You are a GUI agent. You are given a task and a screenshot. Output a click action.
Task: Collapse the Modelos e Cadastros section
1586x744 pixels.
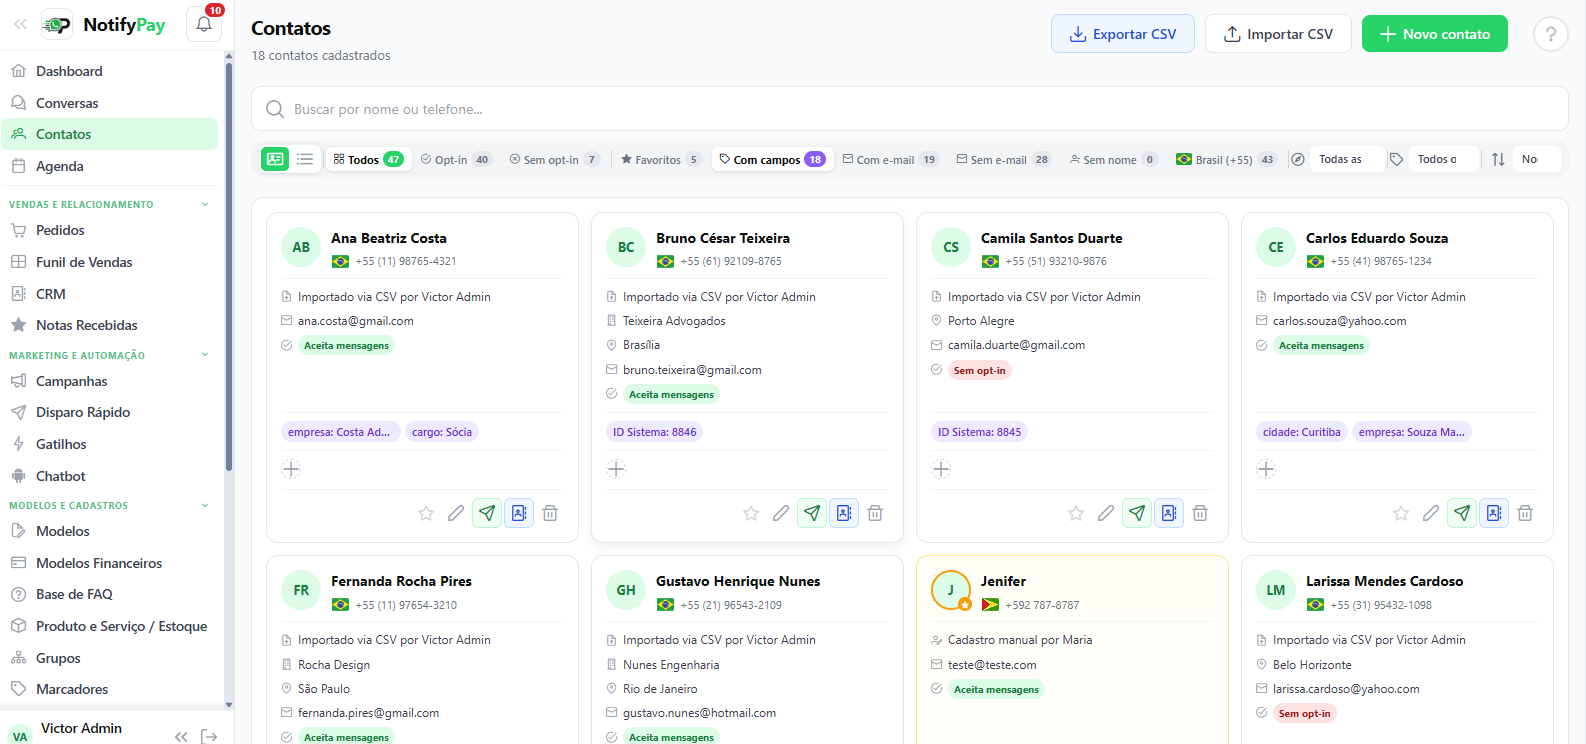205,505
